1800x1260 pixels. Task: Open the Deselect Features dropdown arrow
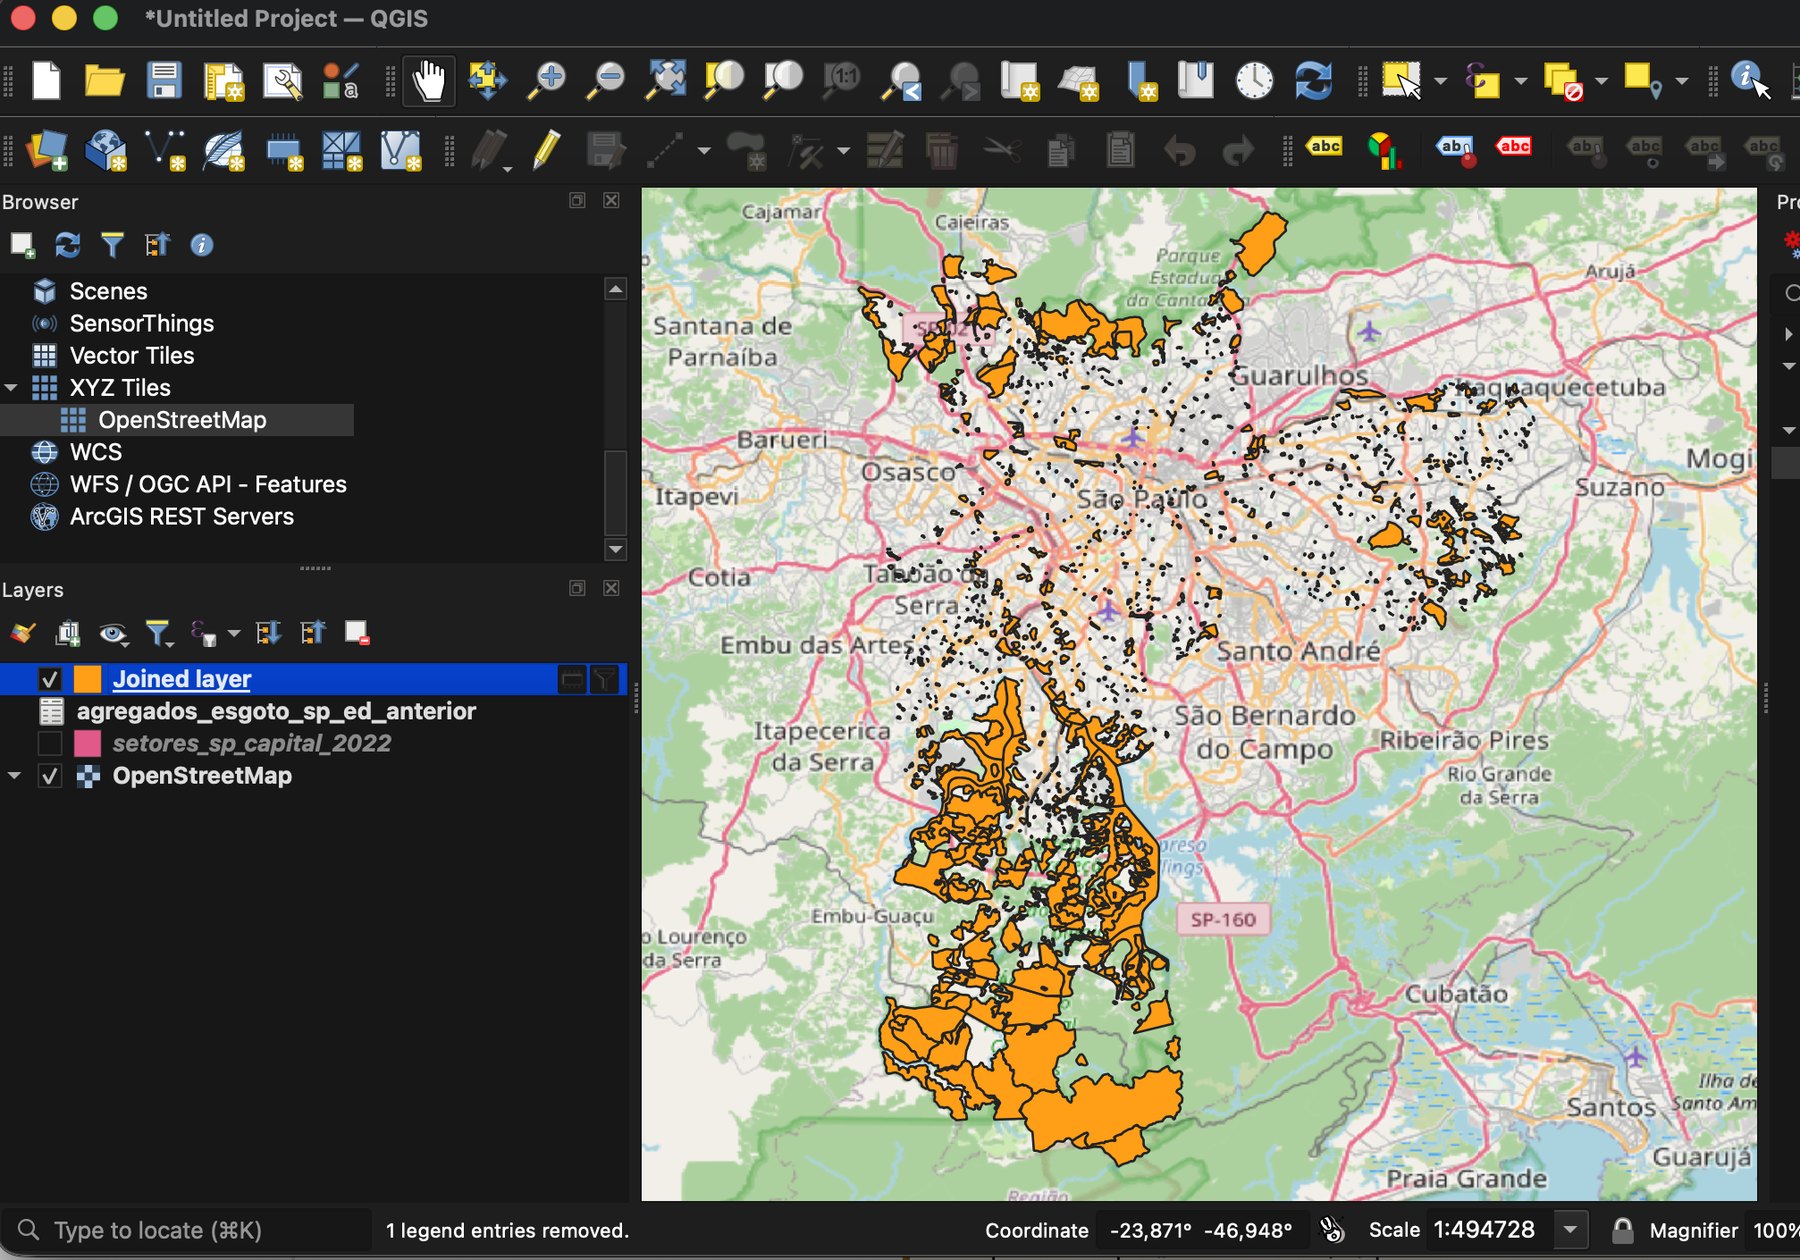pos(1601,81)
